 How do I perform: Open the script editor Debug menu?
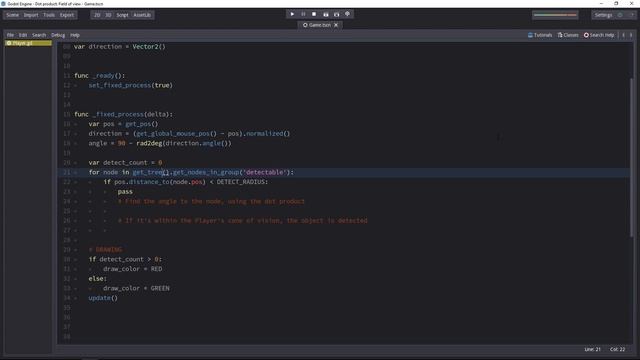[58, 35]
